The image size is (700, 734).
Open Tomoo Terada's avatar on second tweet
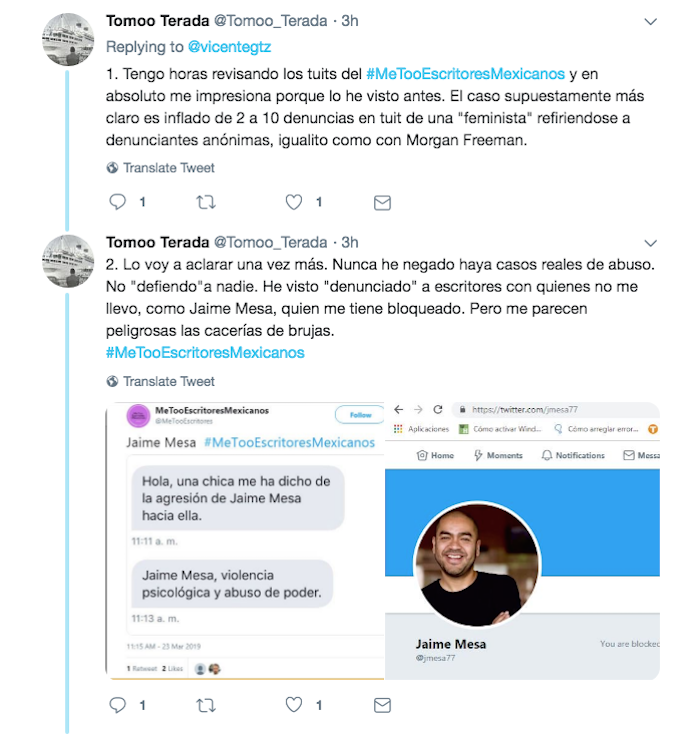tap(68, 262)
